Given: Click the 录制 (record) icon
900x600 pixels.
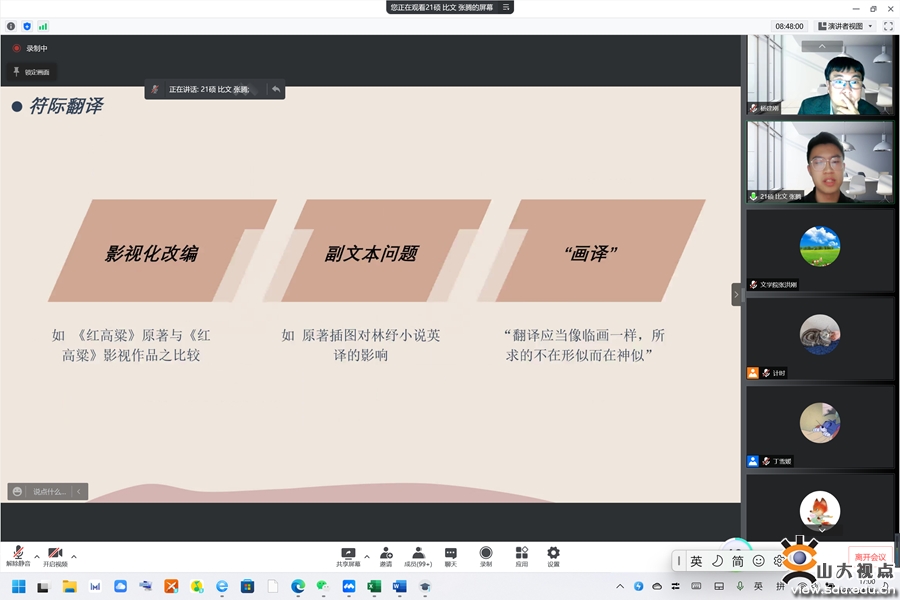Looking at the screenshot, I should [486, 556].
